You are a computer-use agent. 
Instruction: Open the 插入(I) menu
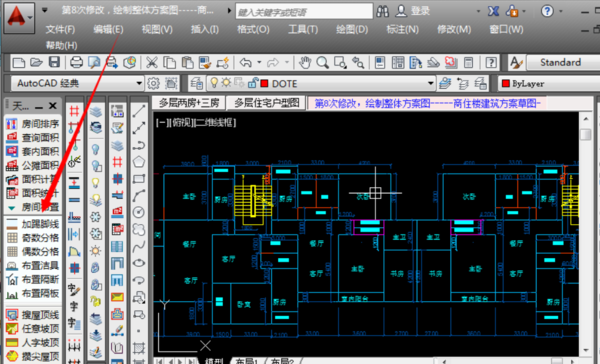coord(205,29)
